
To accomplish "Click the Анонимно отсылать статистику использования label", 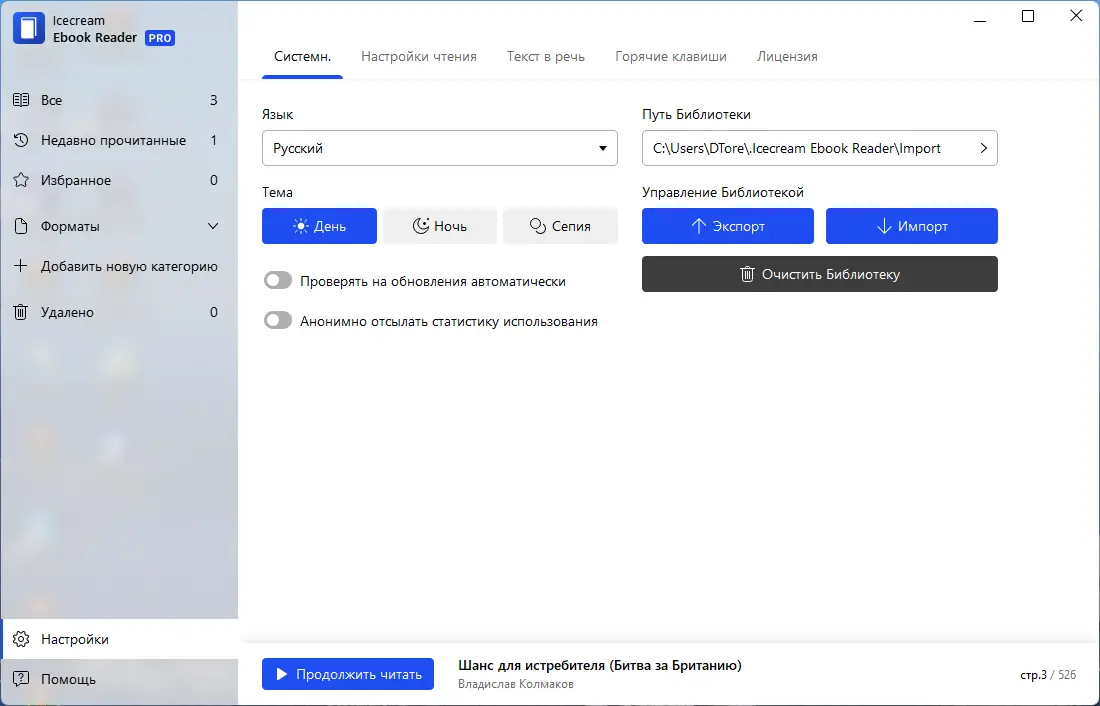I will (449, 321).
